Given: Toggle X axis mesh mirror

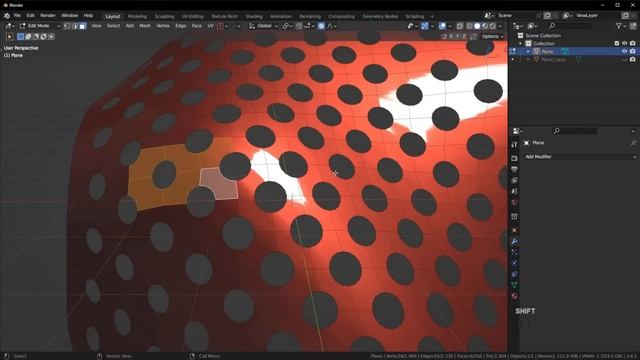Looking at the screenshot, I should (451, 37).
